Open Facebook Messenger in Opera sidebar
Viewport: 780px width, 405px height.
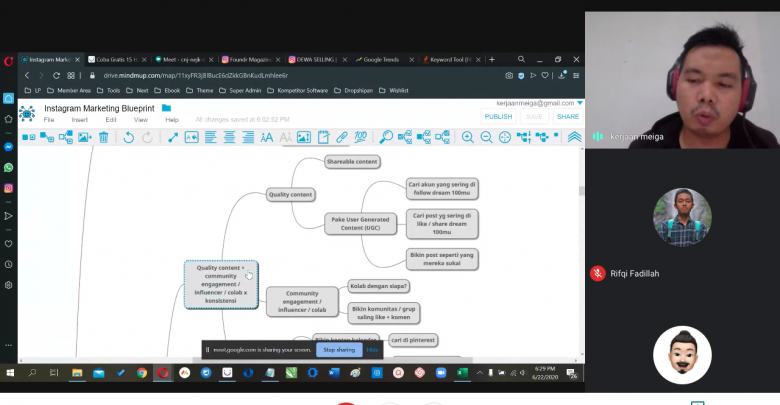coord(8,147)
